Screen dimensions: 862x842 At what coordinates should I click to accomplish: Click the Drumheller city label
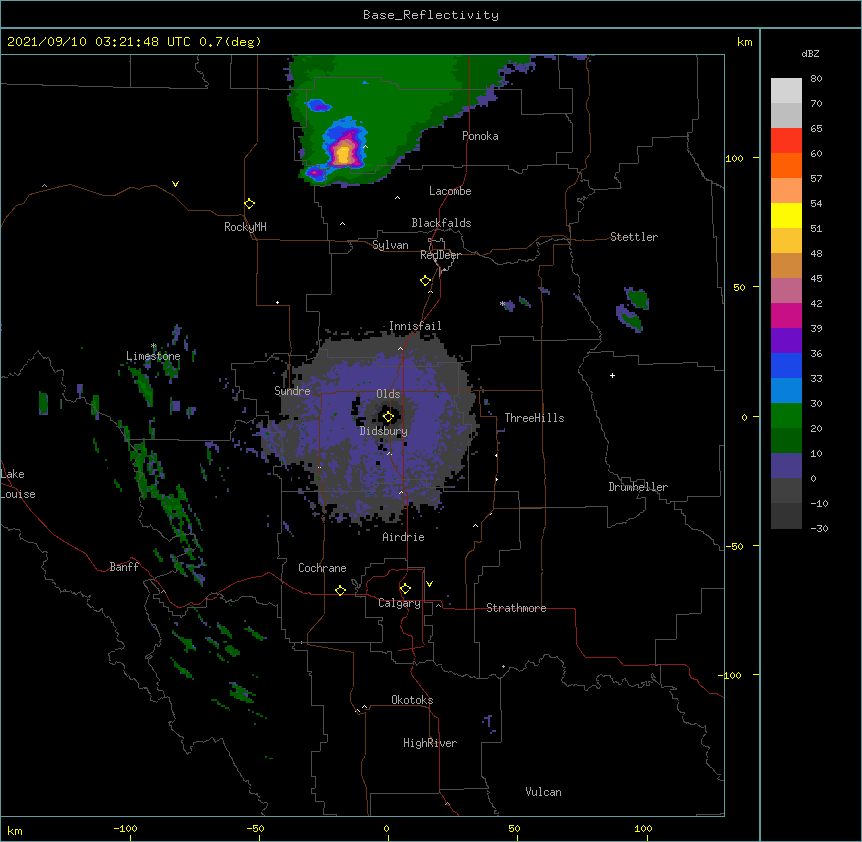[x=638, y=487]
